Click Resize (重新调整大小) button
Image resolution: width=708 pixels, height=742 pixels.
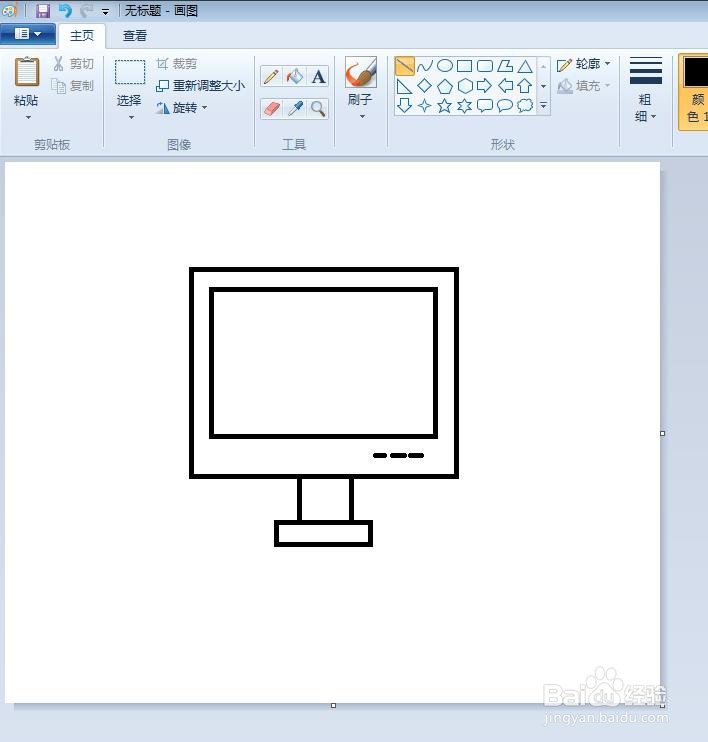pos(201,86)
